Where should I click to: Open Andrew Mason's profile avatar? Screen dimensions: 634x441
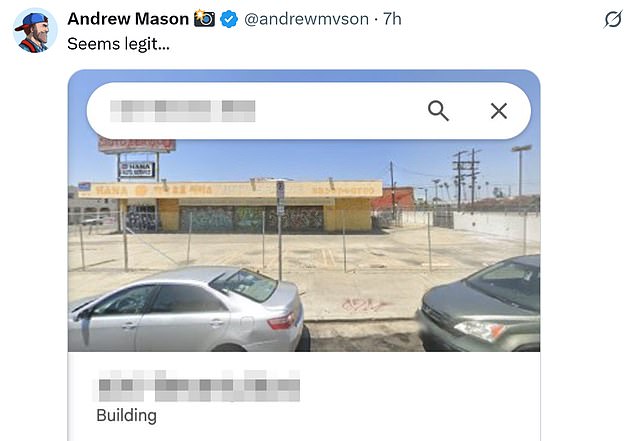click(x=35, y=32)
